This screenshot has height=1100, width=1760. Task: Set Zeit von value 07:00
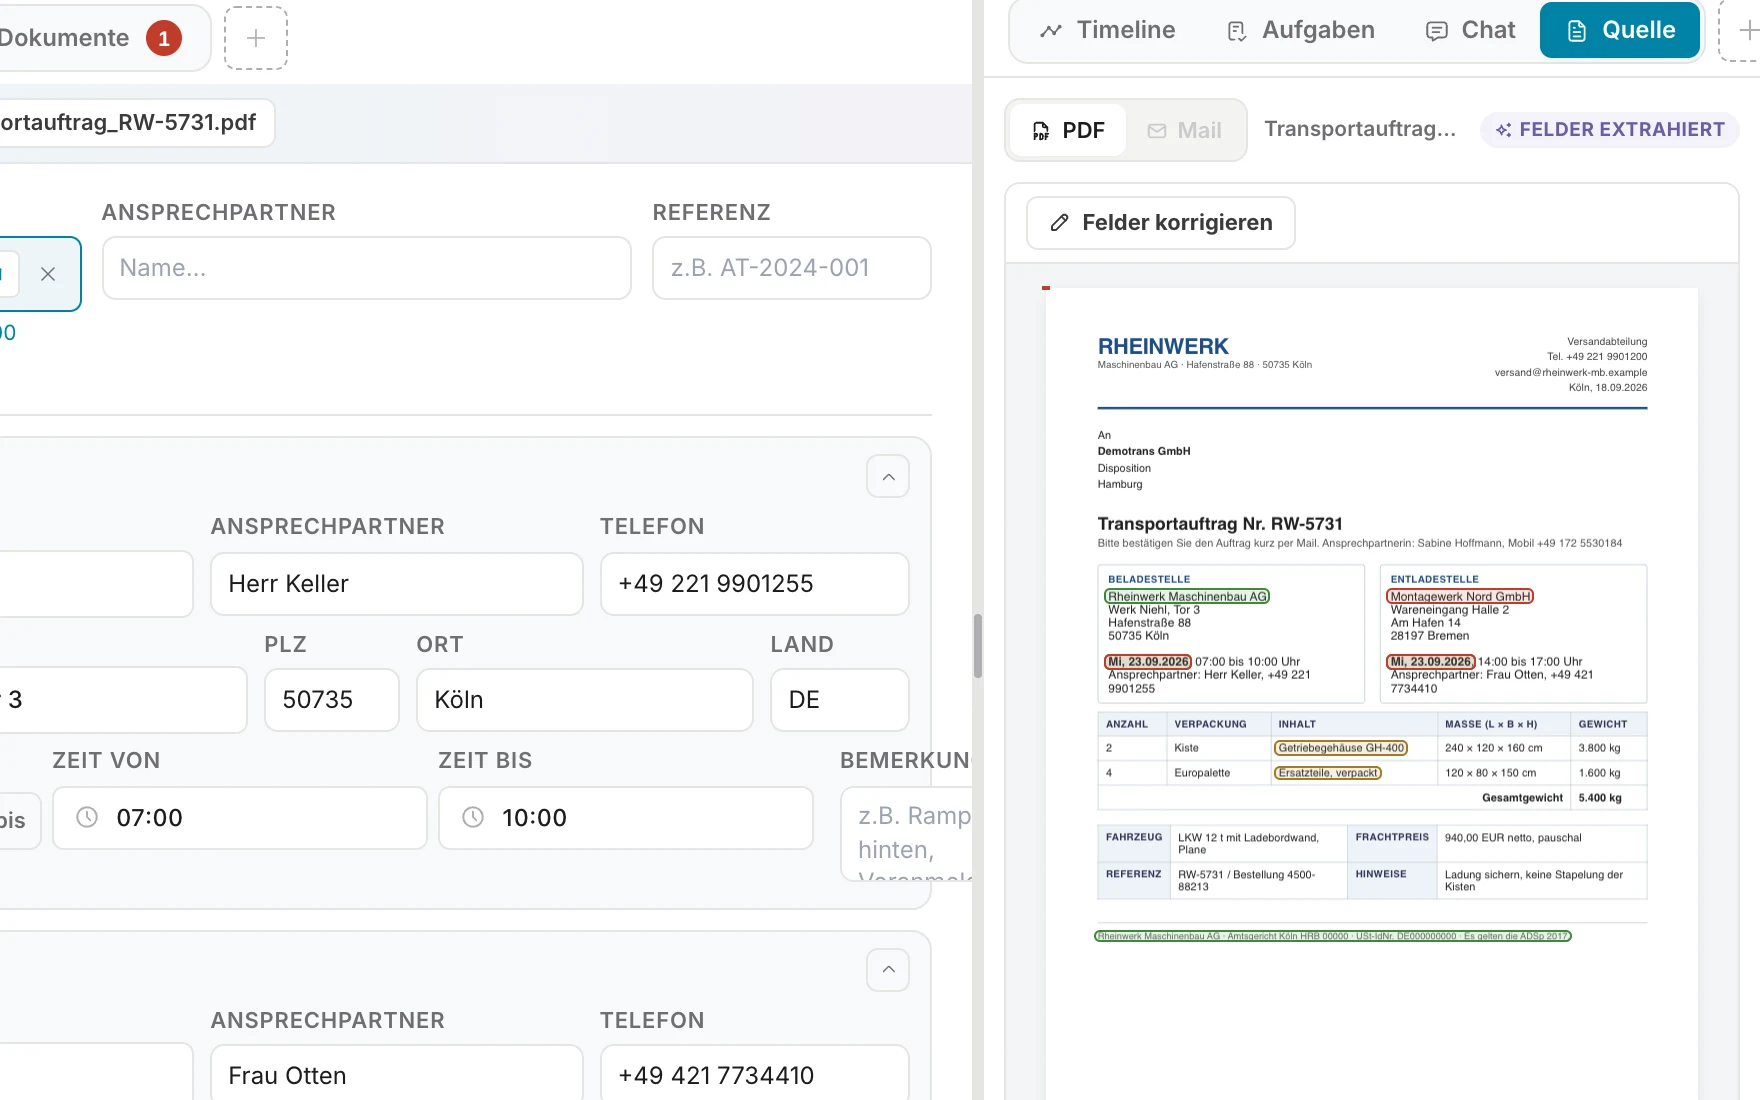click(x=240, y=818)
